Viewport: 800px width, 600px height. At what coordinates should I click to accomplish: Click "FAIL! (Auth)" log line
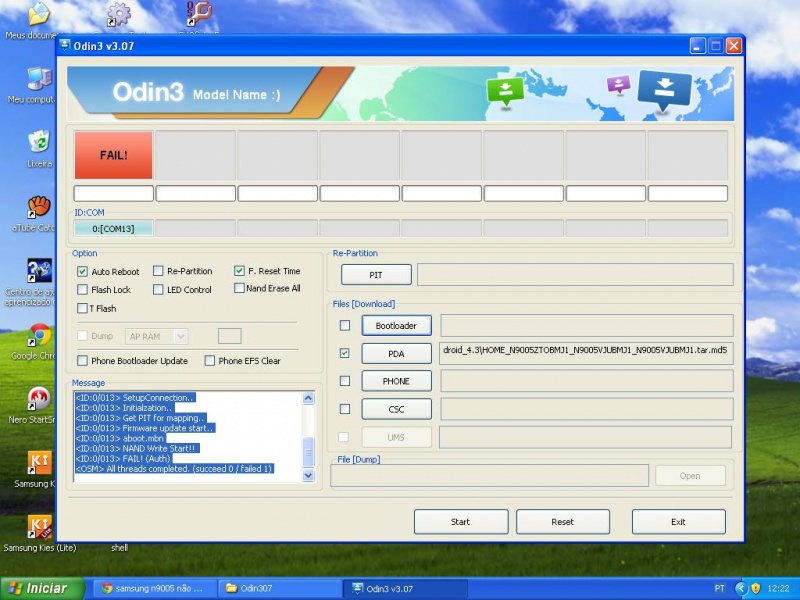pos(123,458)
